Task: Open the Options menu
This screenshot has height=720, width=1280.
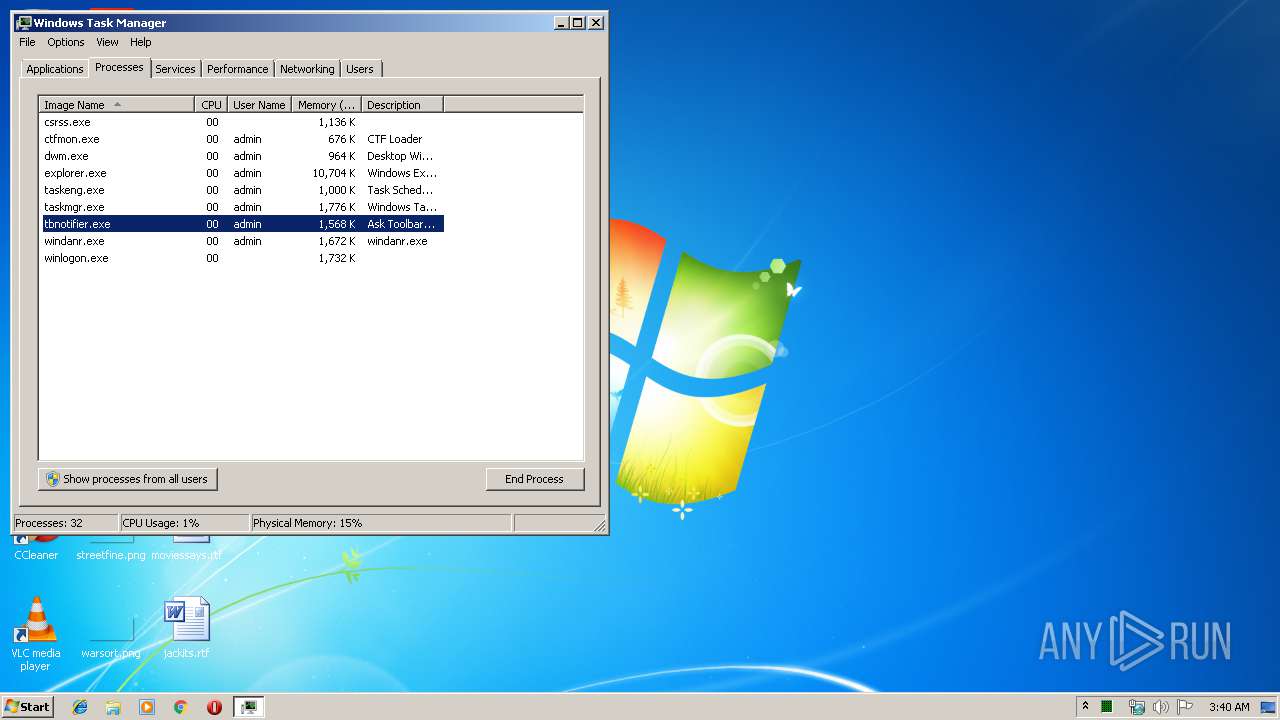Action: tap(66, 42)
